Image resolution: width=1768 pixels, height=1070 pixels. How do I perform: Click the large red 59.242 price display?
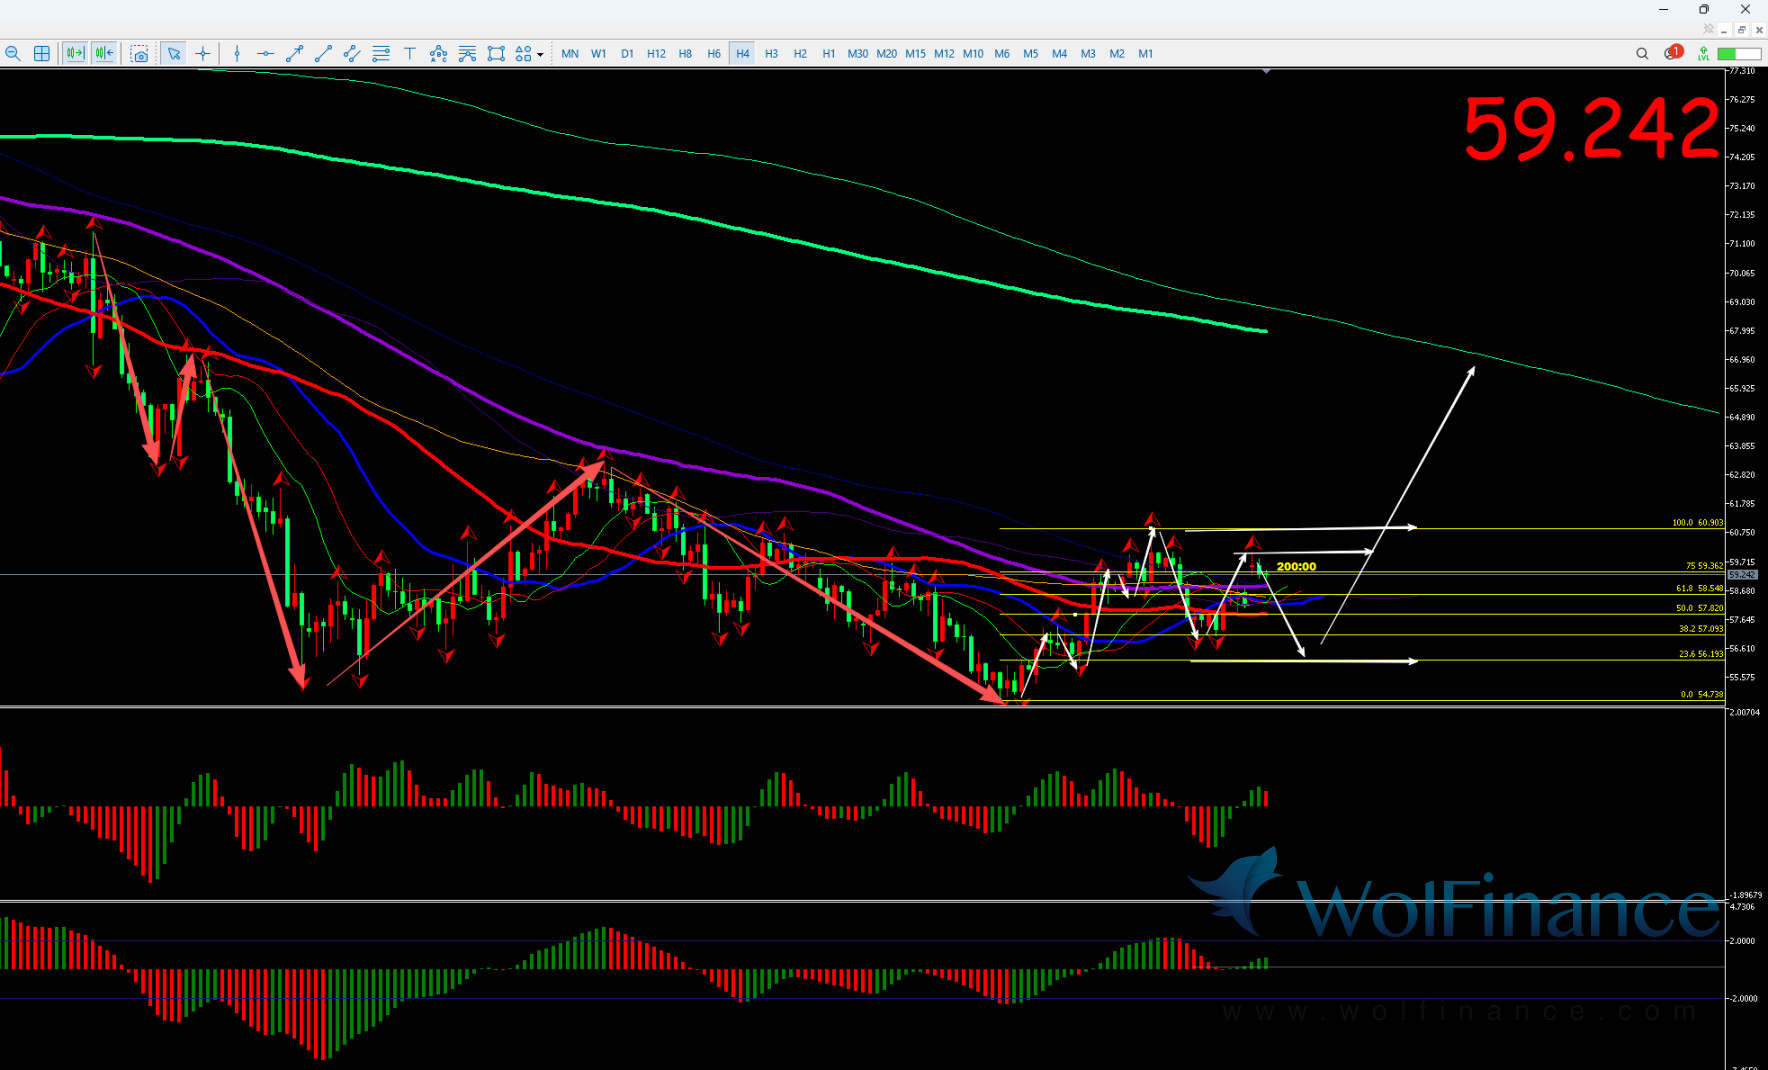[x=1591, y=129]
